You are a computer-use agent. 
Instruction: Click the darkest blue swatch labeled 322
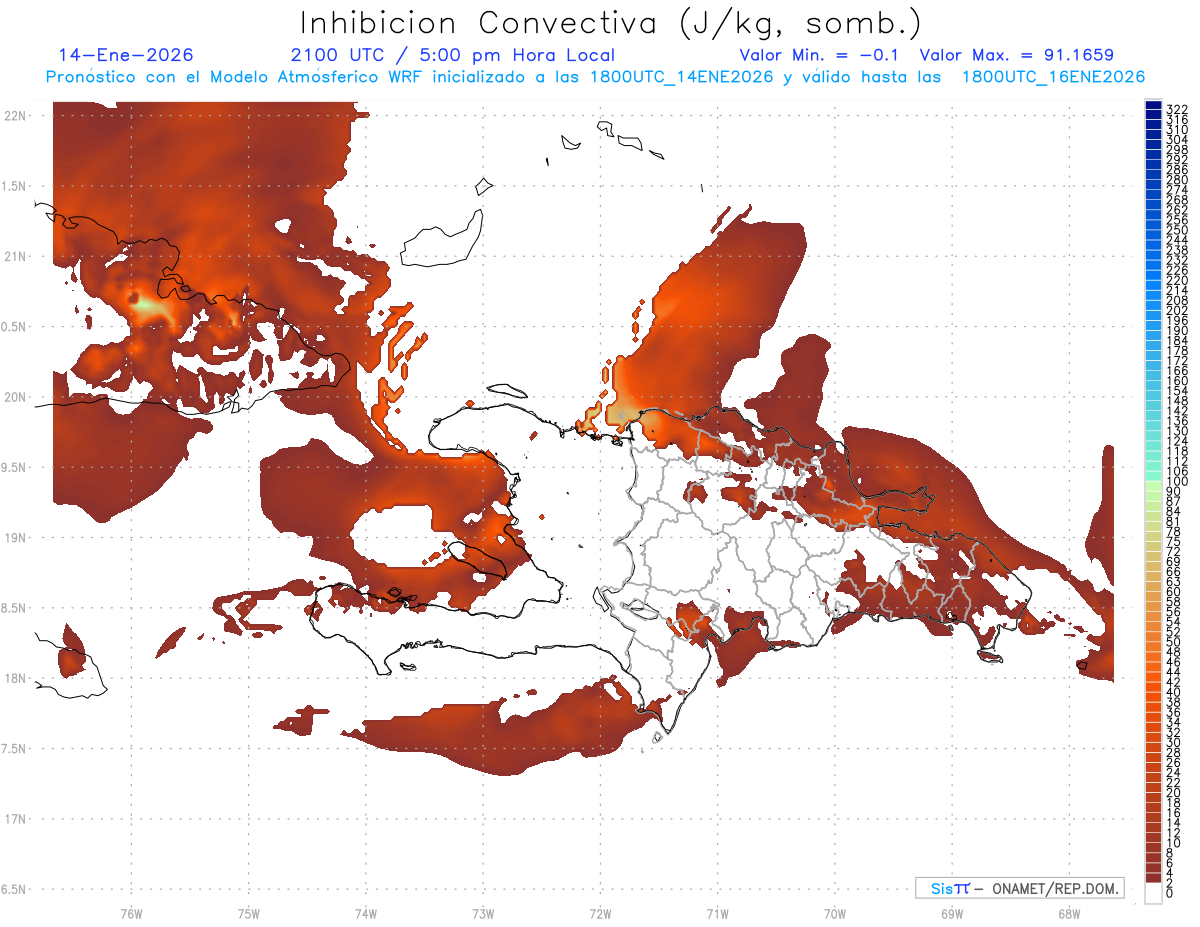(x=1153, y=107)
